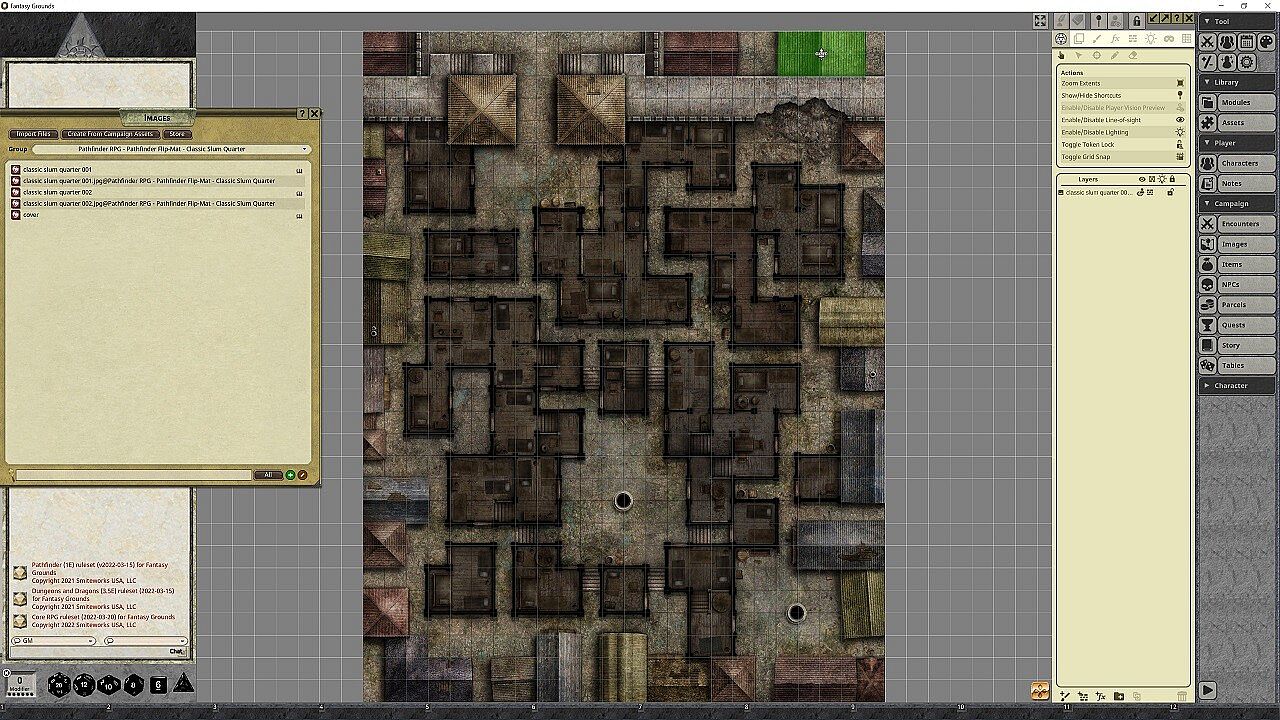Open the gear options tool
This screenshot has width=1280, height=720.
point(1246,62)
